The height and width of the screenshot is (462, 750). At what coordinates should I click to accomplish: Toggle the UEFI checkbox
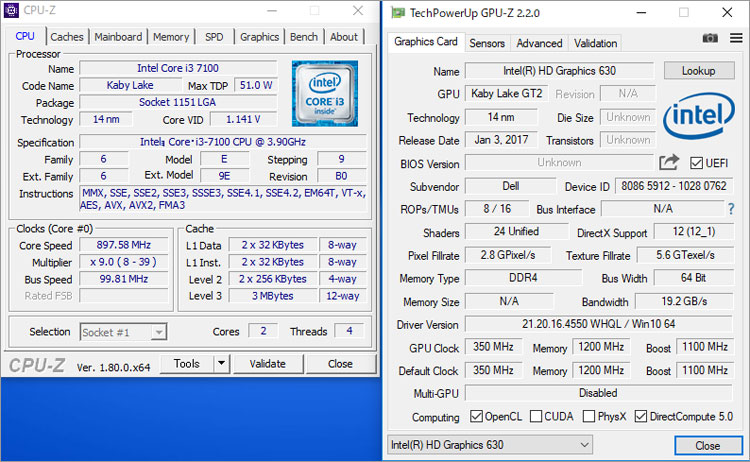(x=696, y=163)
